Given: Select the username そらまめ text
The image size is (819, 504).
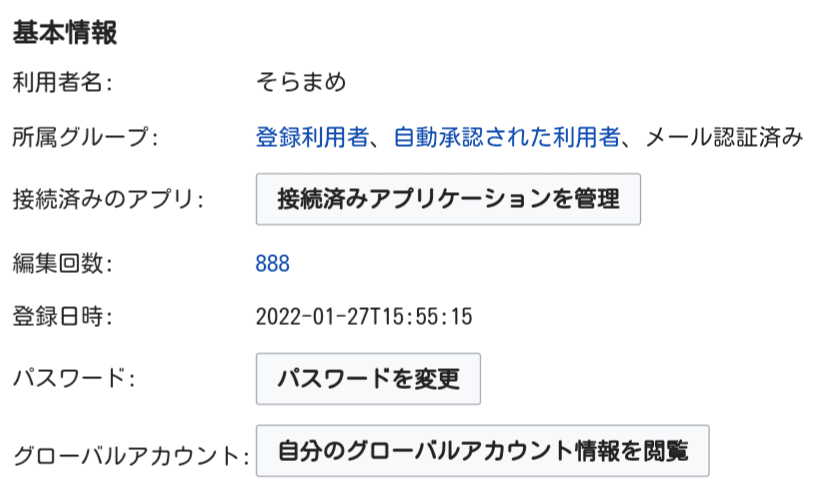Looking at the screenshot, I should tap(301, 82).
